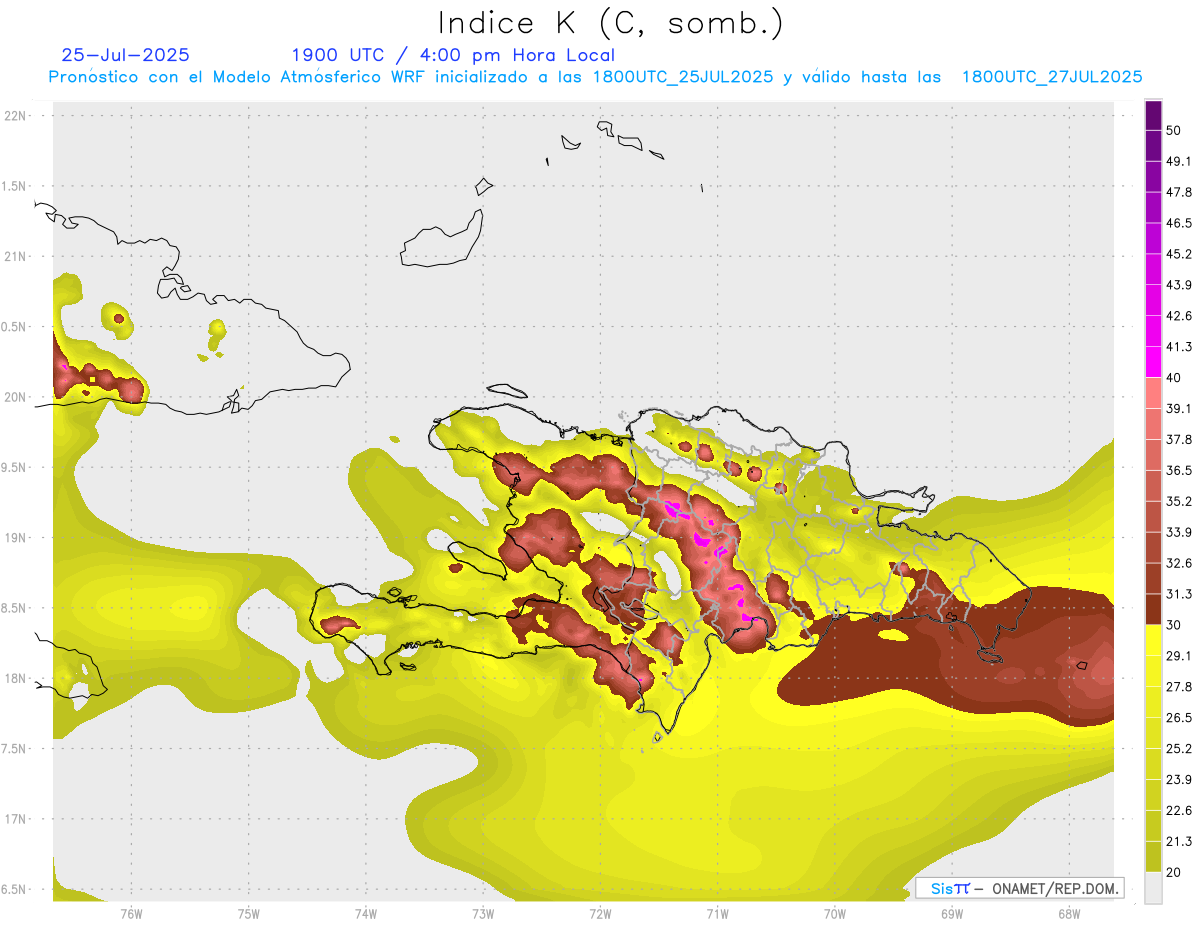
Task: Click the colorbar value "42.6"
Action: click(x=1178, y=316)
